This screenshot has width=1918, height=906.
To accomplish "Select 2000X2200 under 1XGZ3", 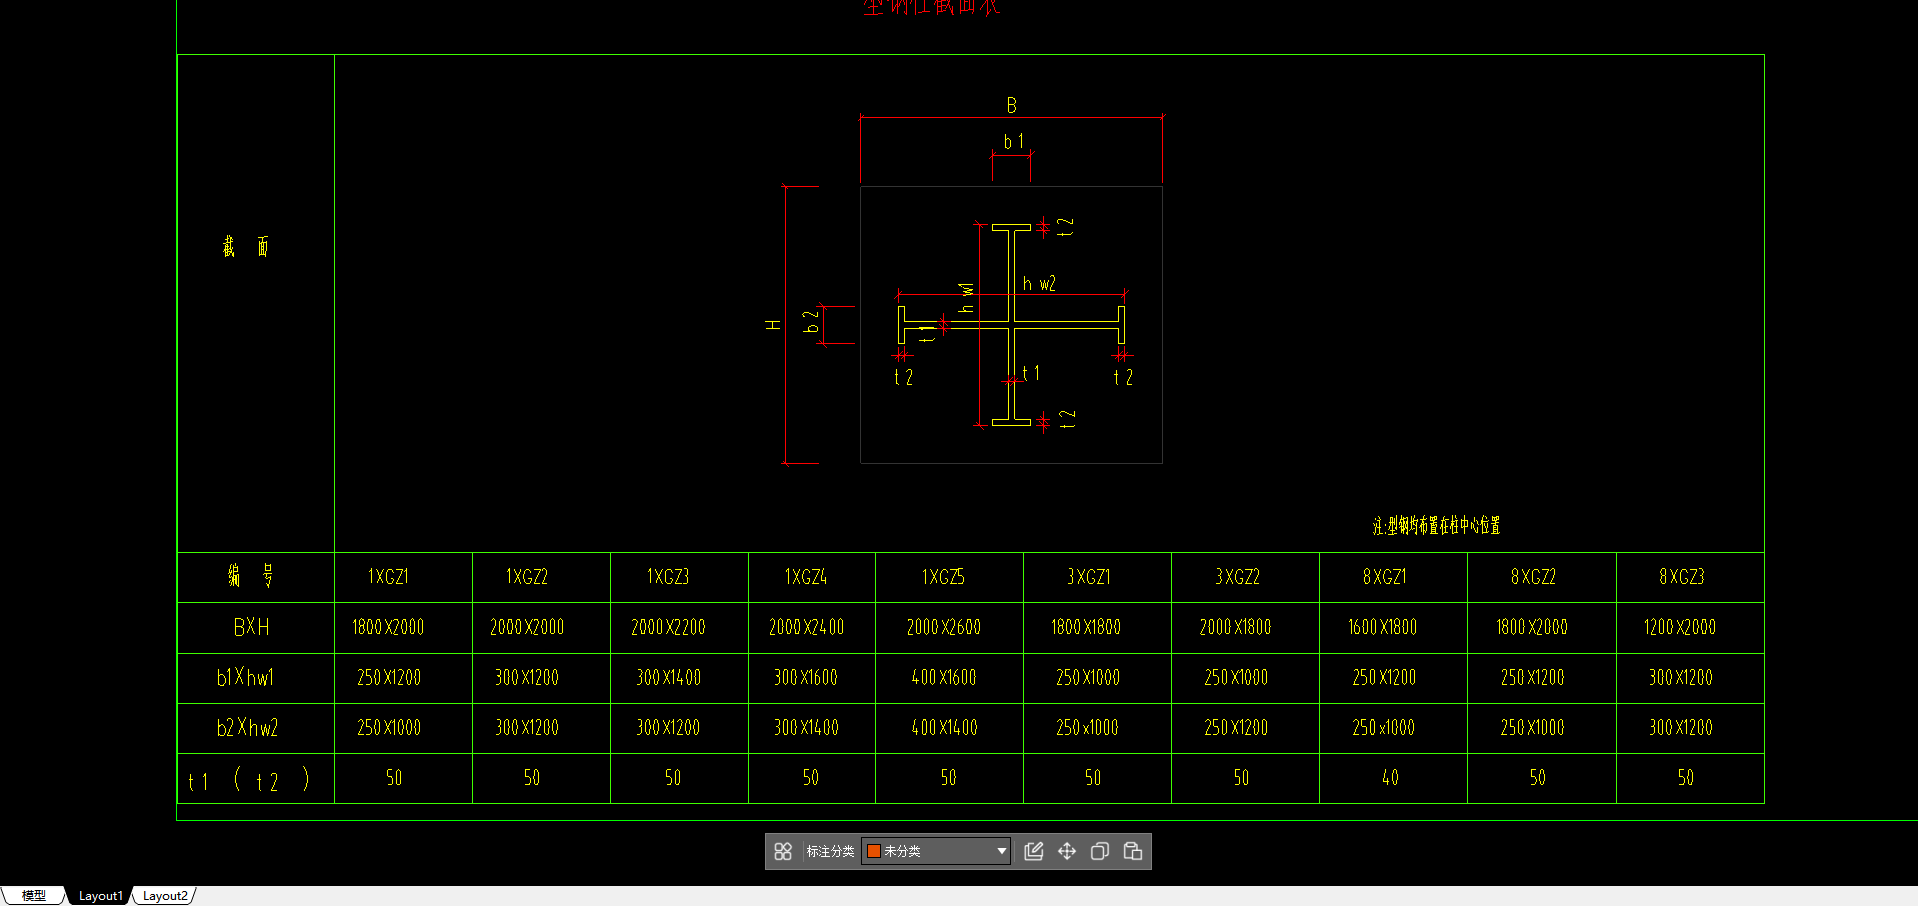I will point(668,627).
